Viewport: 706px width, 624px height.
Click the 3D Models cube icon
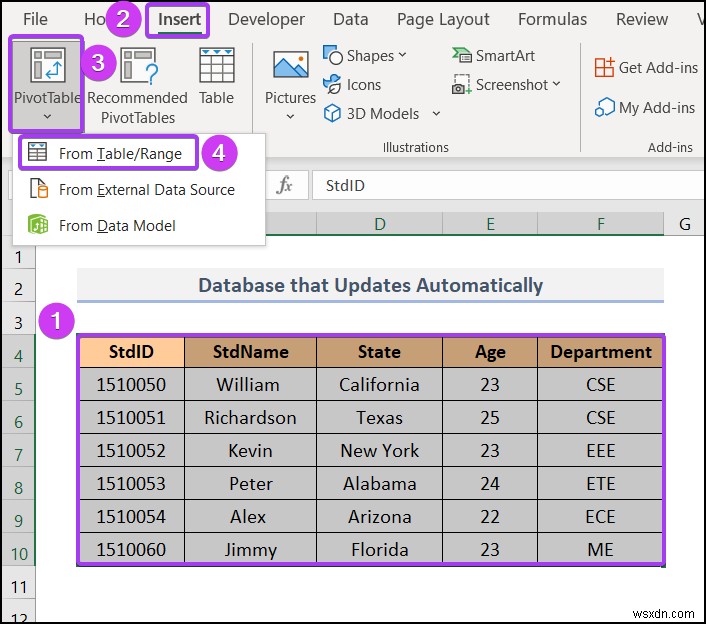click(332, 113)
